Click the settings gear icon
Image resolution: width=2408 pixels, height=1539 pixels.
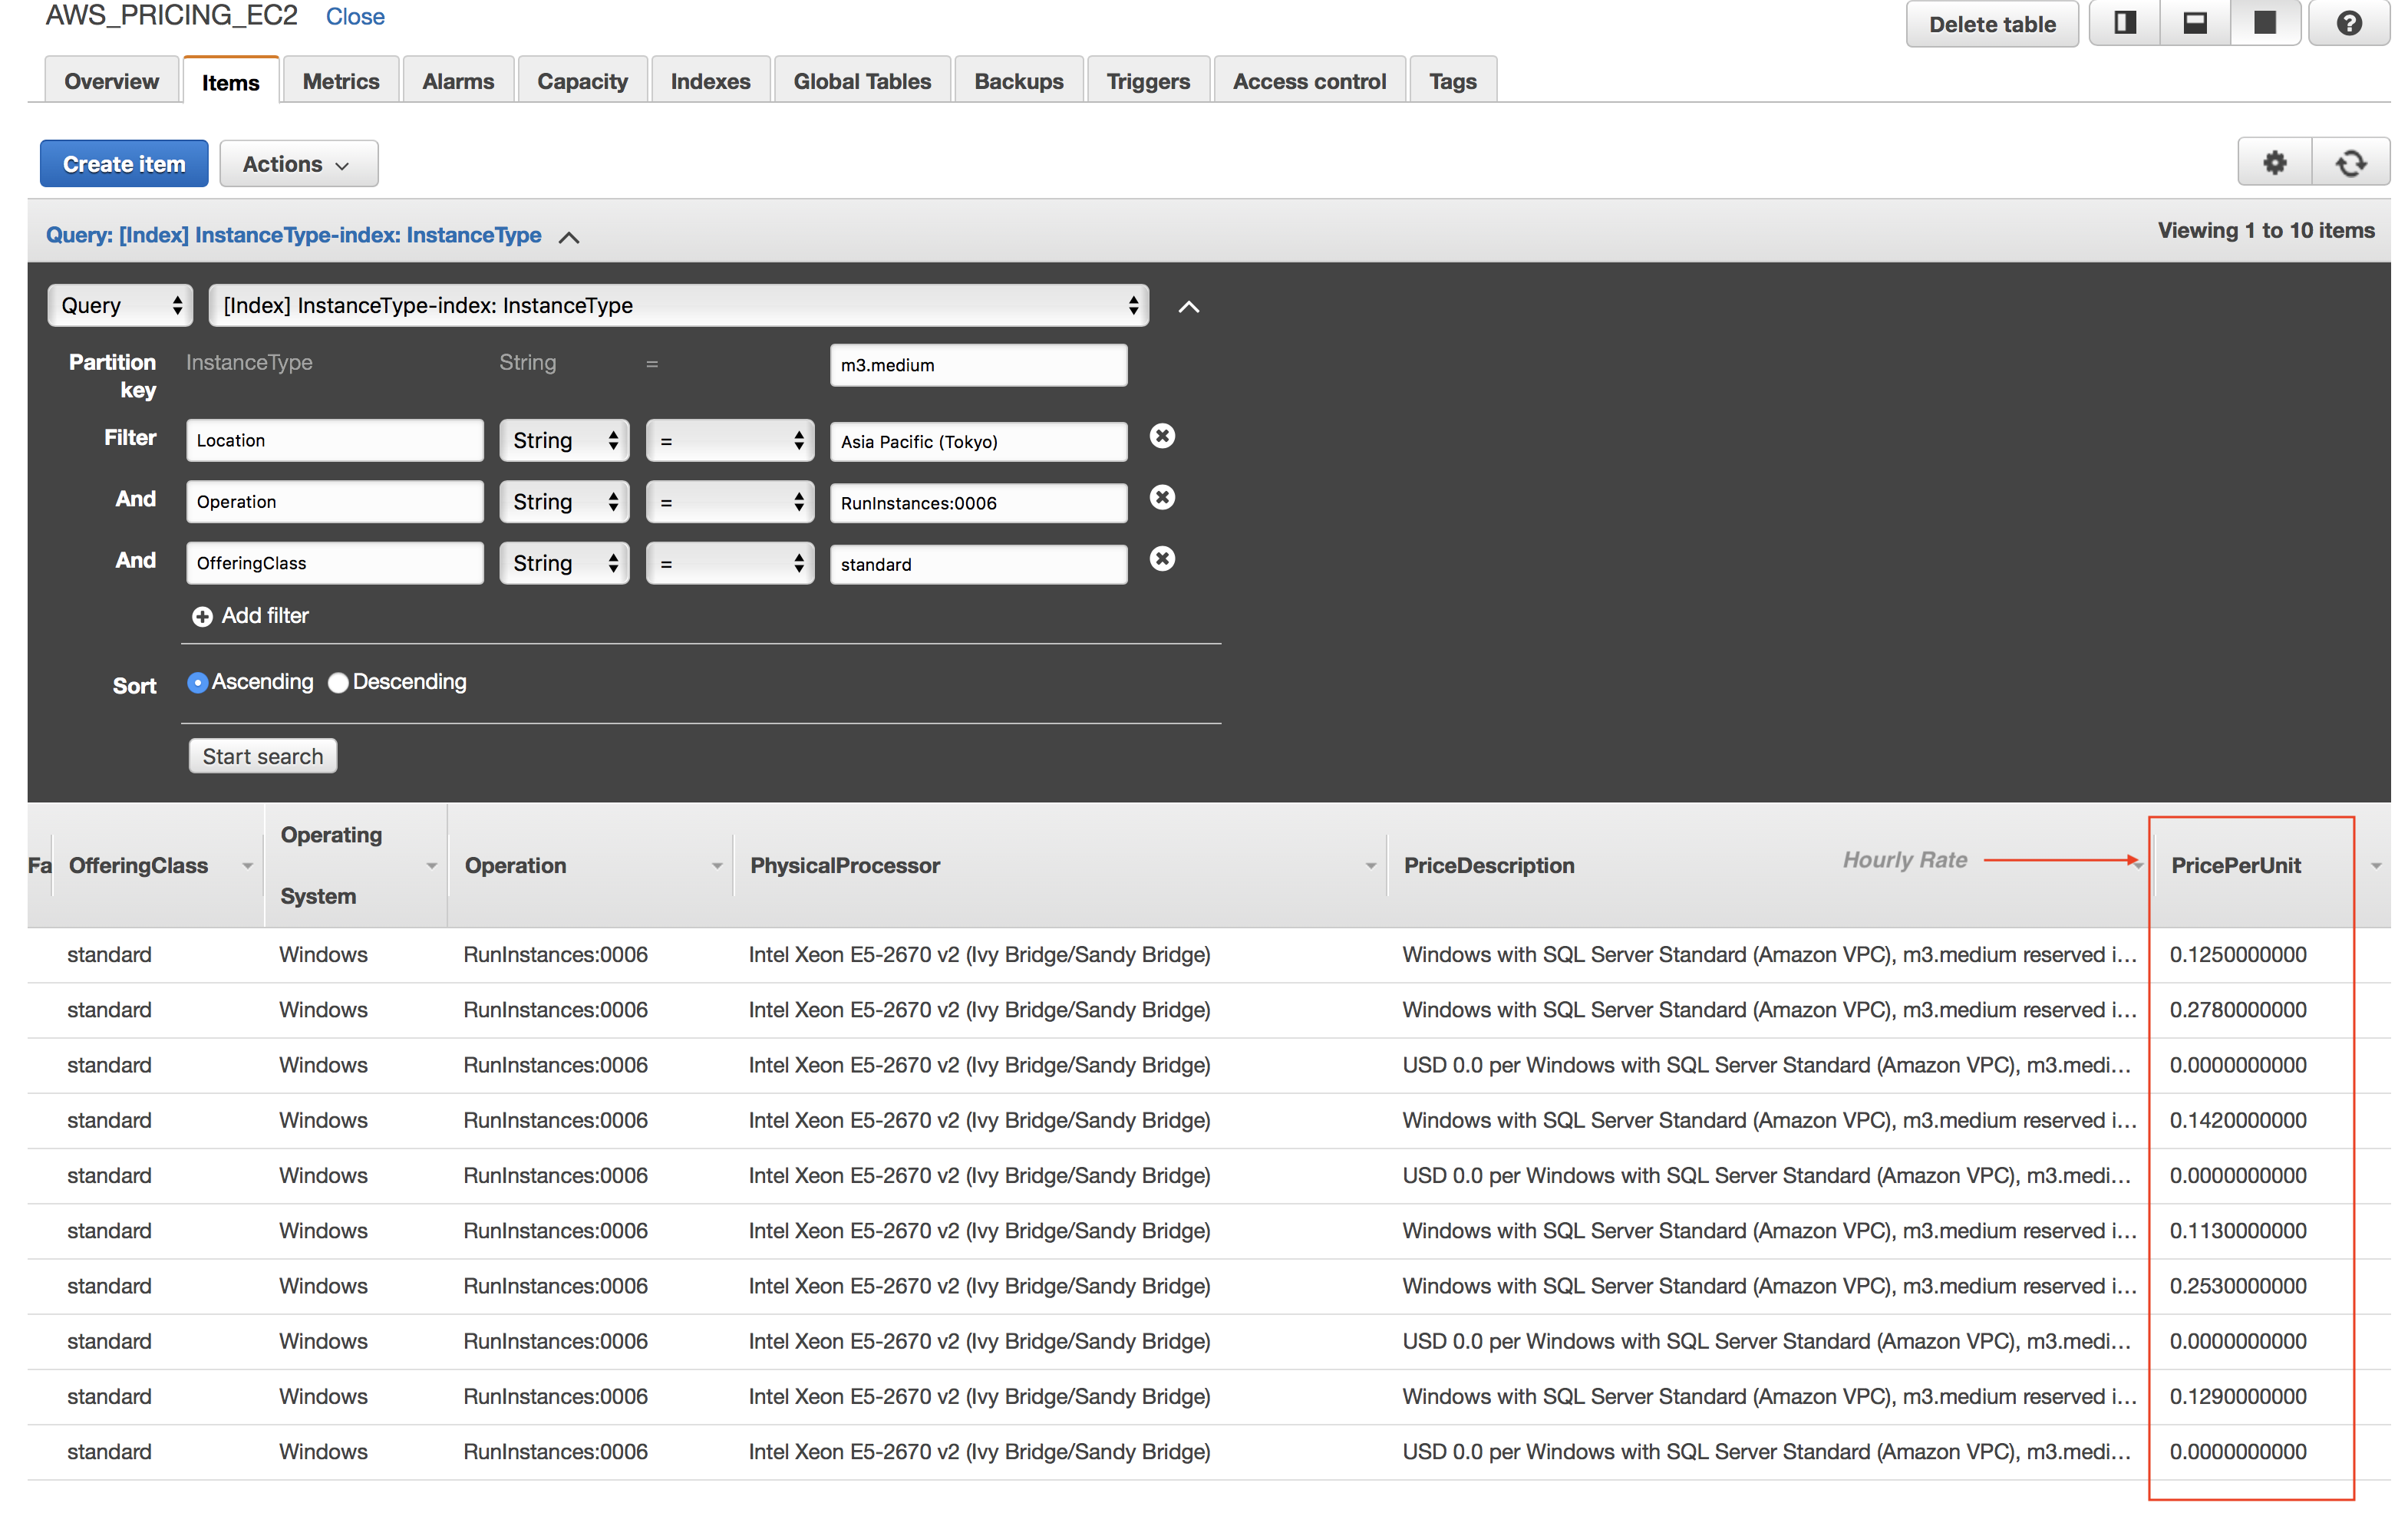[2276, 161]
